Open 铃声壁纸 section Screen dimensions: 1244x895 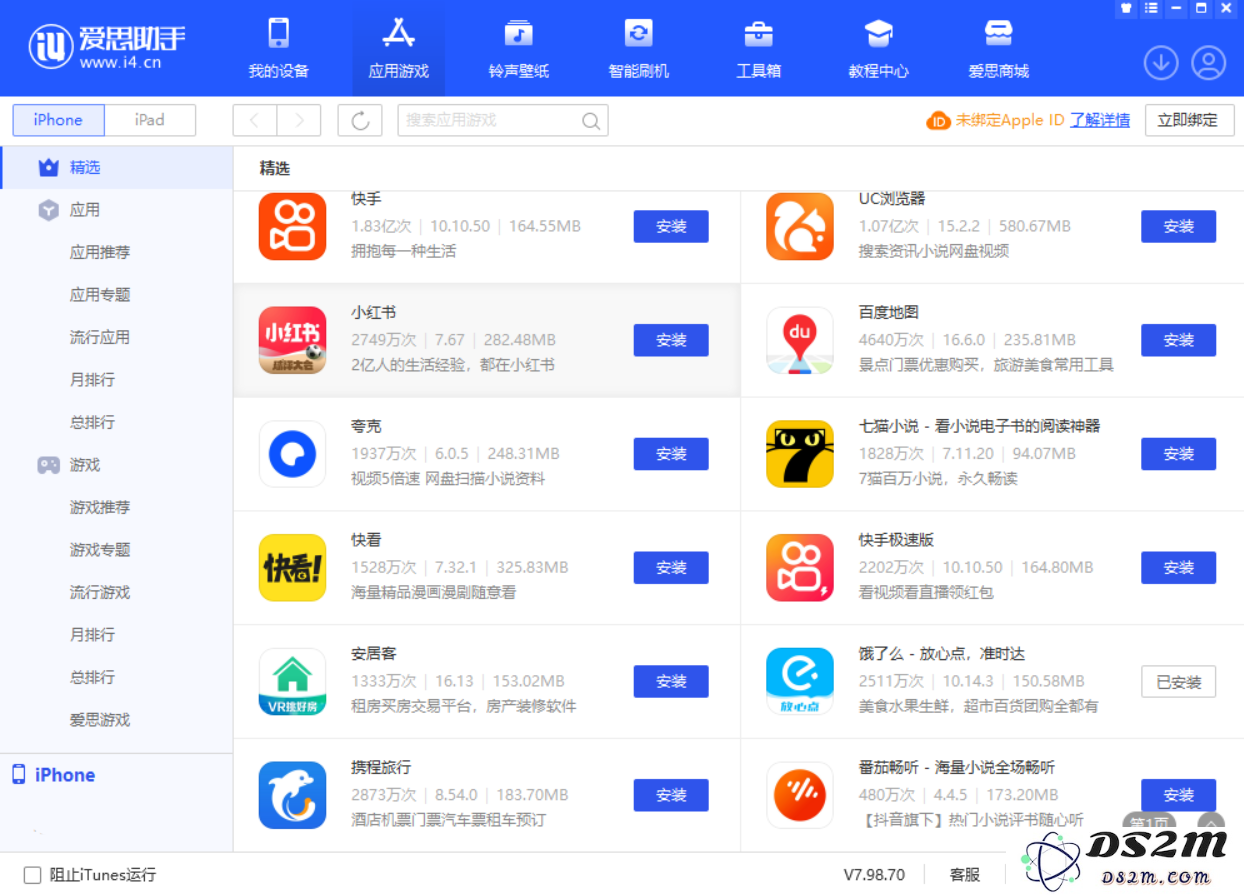[518, 48]
